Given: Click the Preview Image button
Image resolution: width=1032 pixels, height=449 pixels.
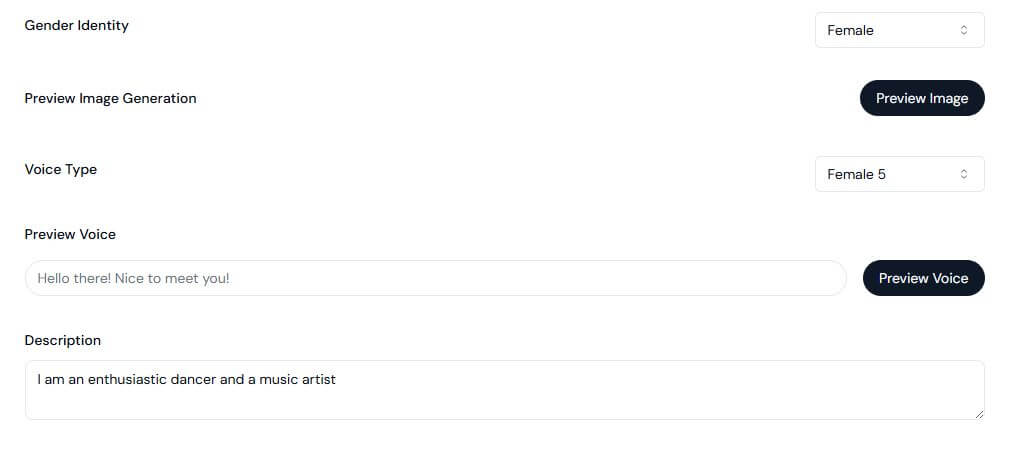Looking at the screenshot, I should tap(922, 98).
